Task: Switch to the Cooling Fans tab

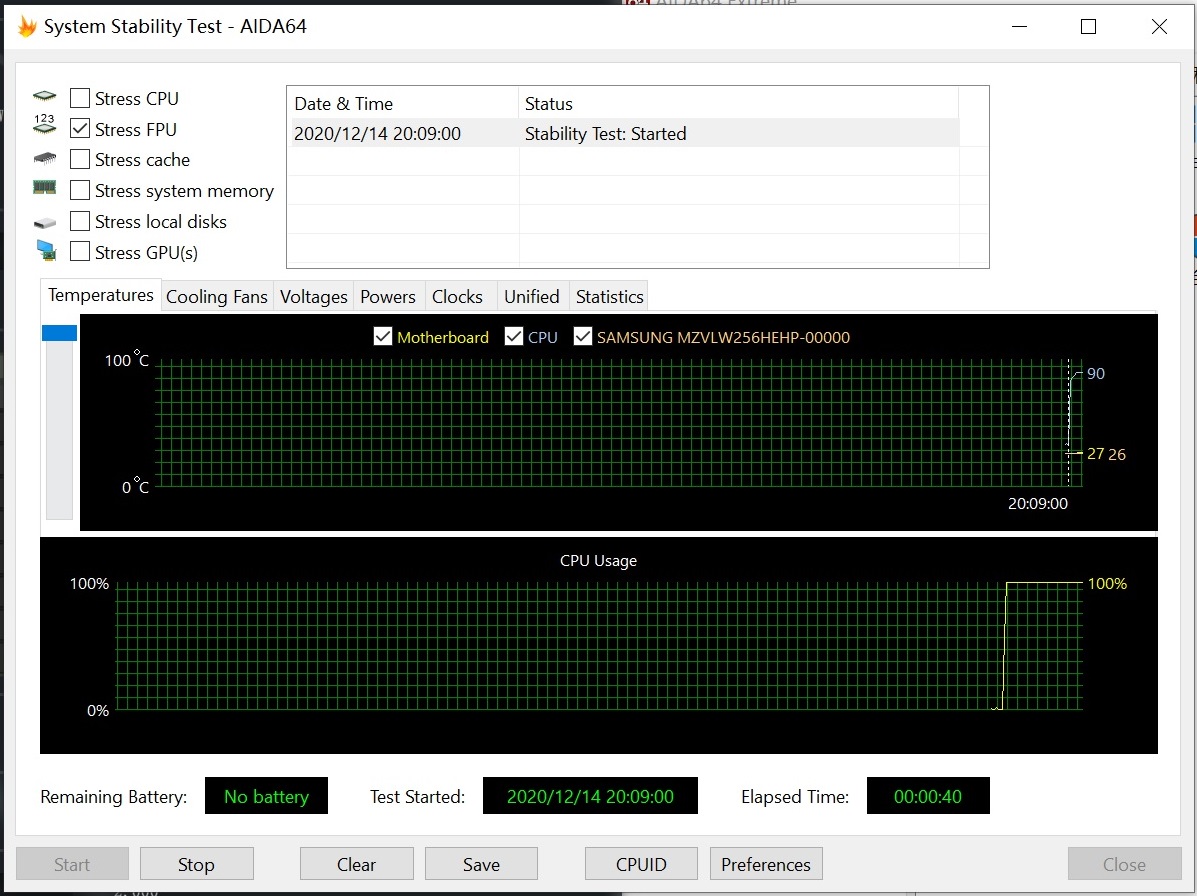Action: tap(216, 296)
